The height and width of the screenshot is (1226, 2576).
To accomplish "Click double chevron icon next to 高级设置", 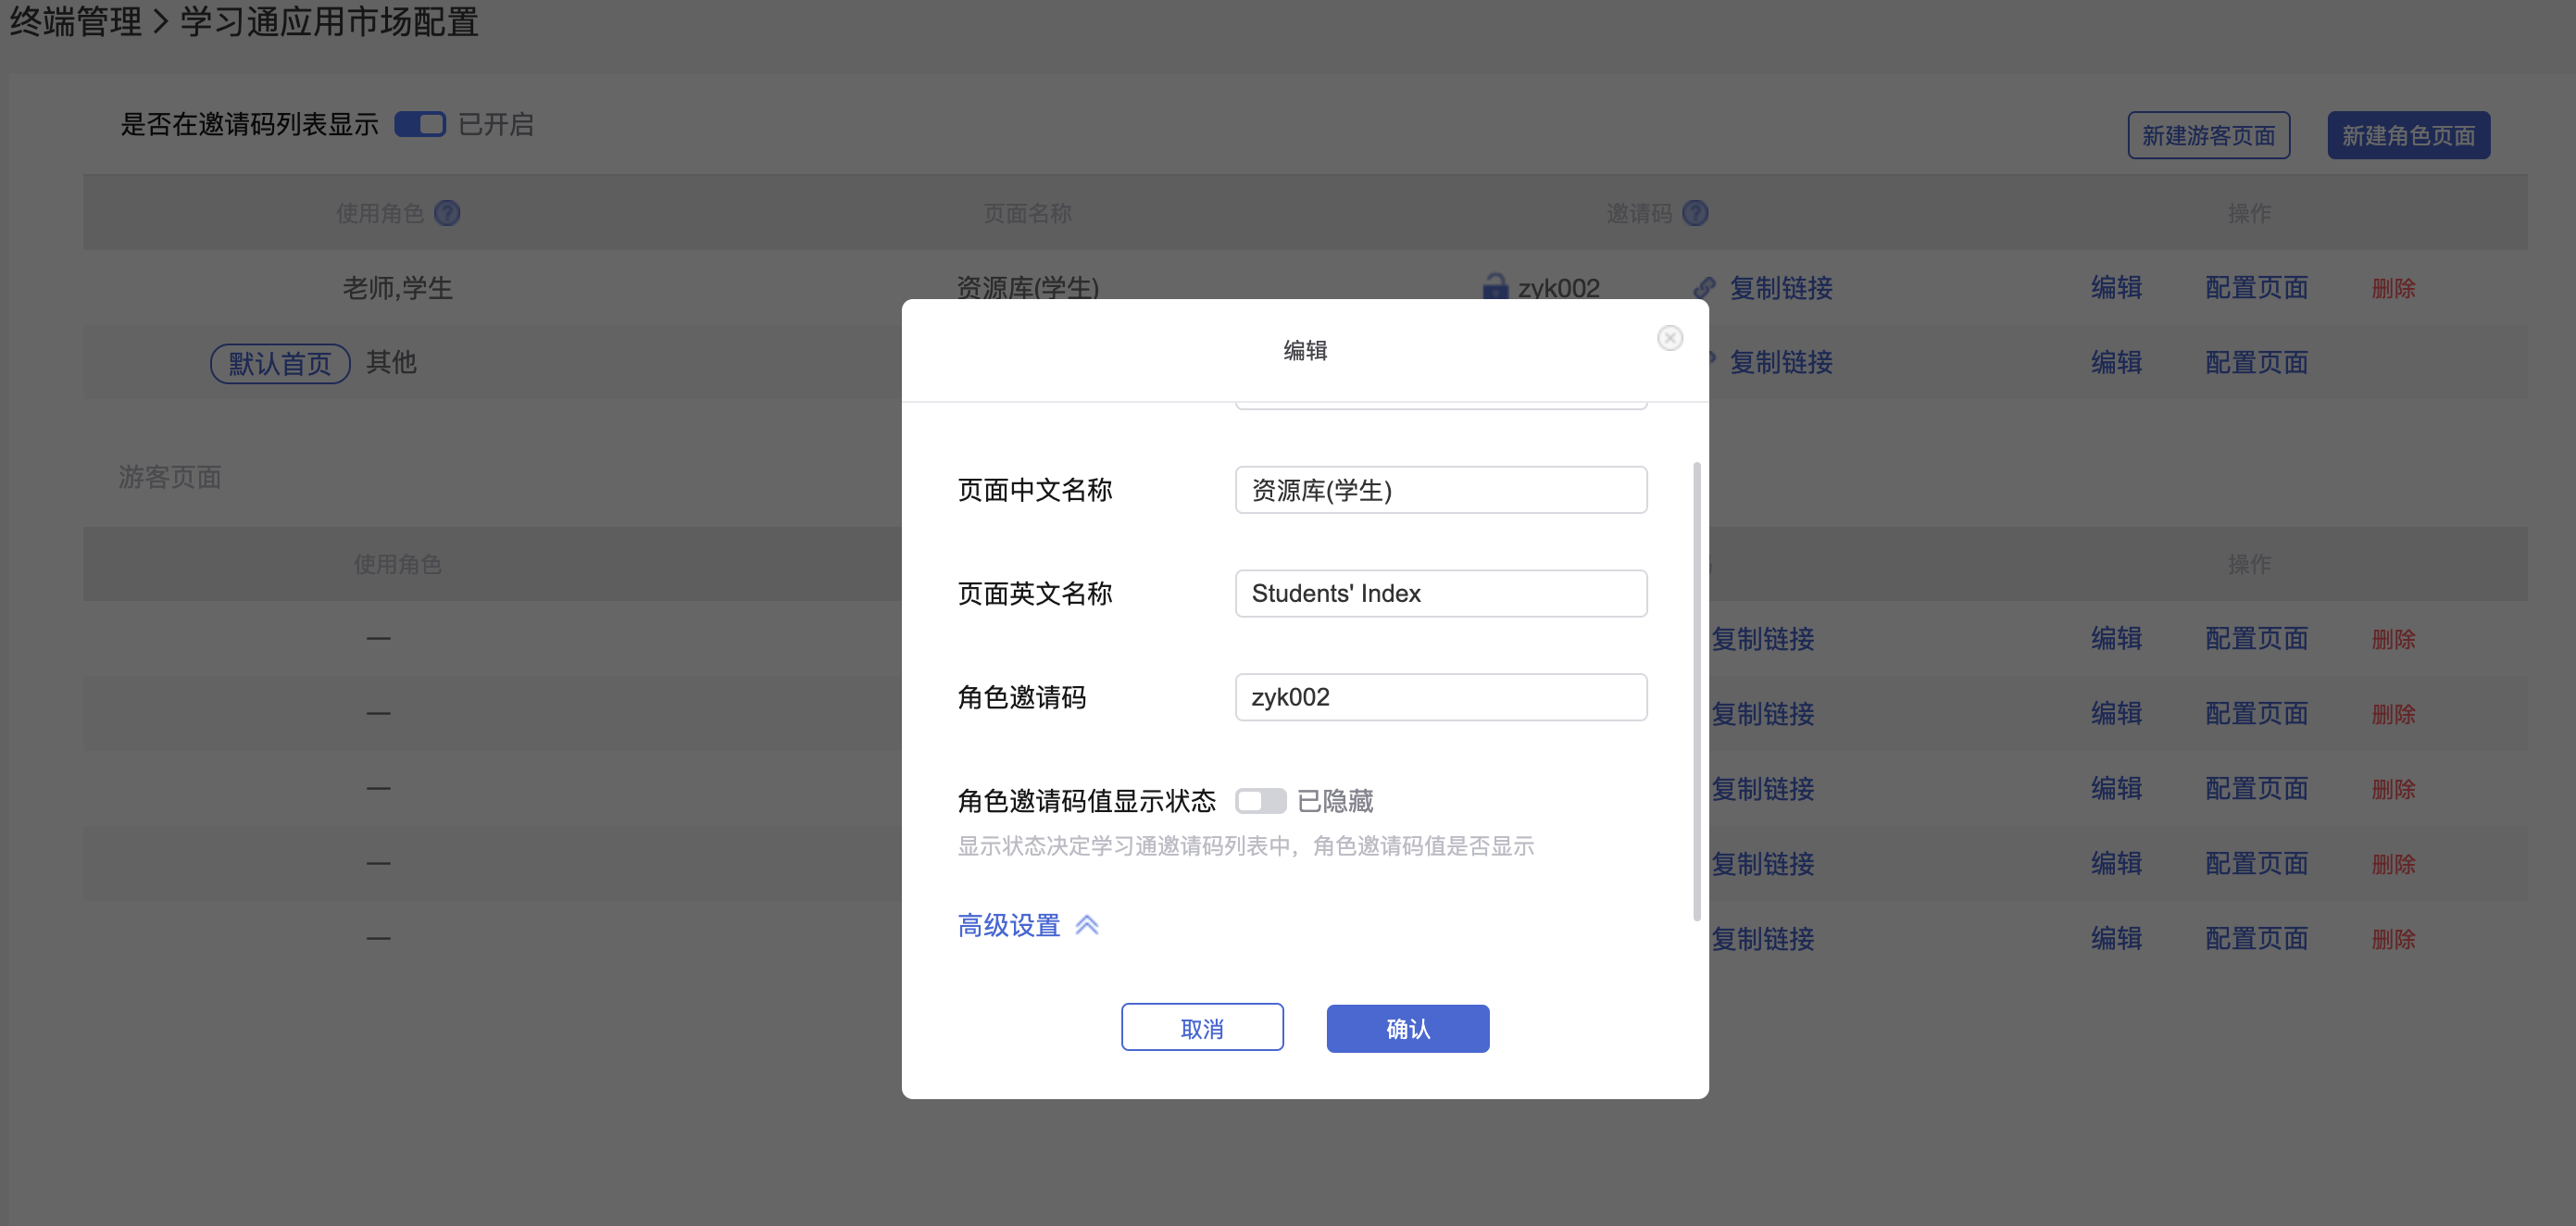I will (x=1086, y=925).
